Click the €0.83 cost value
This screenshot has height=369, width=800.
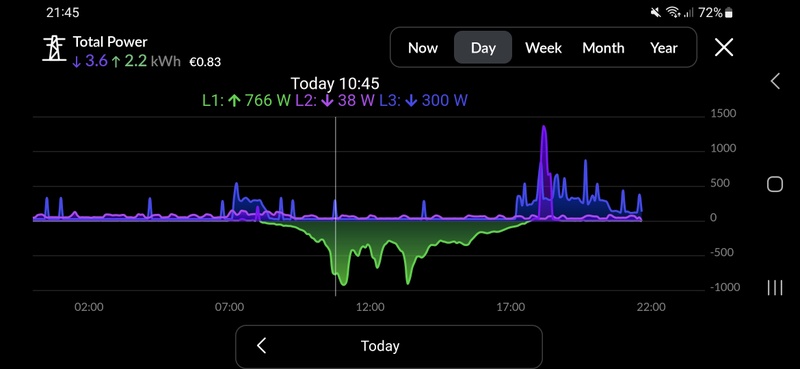205,62
